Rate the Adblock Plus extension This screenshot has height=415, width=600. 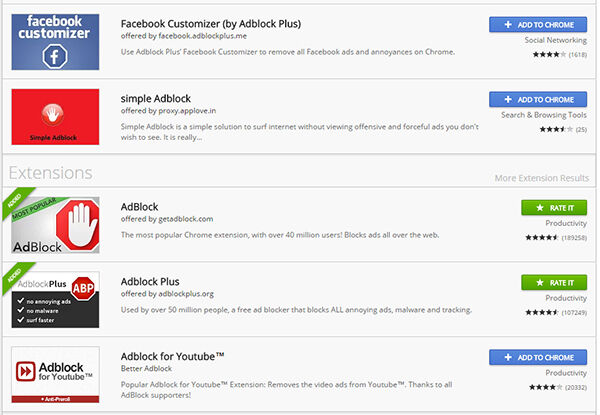pos(554,283)
